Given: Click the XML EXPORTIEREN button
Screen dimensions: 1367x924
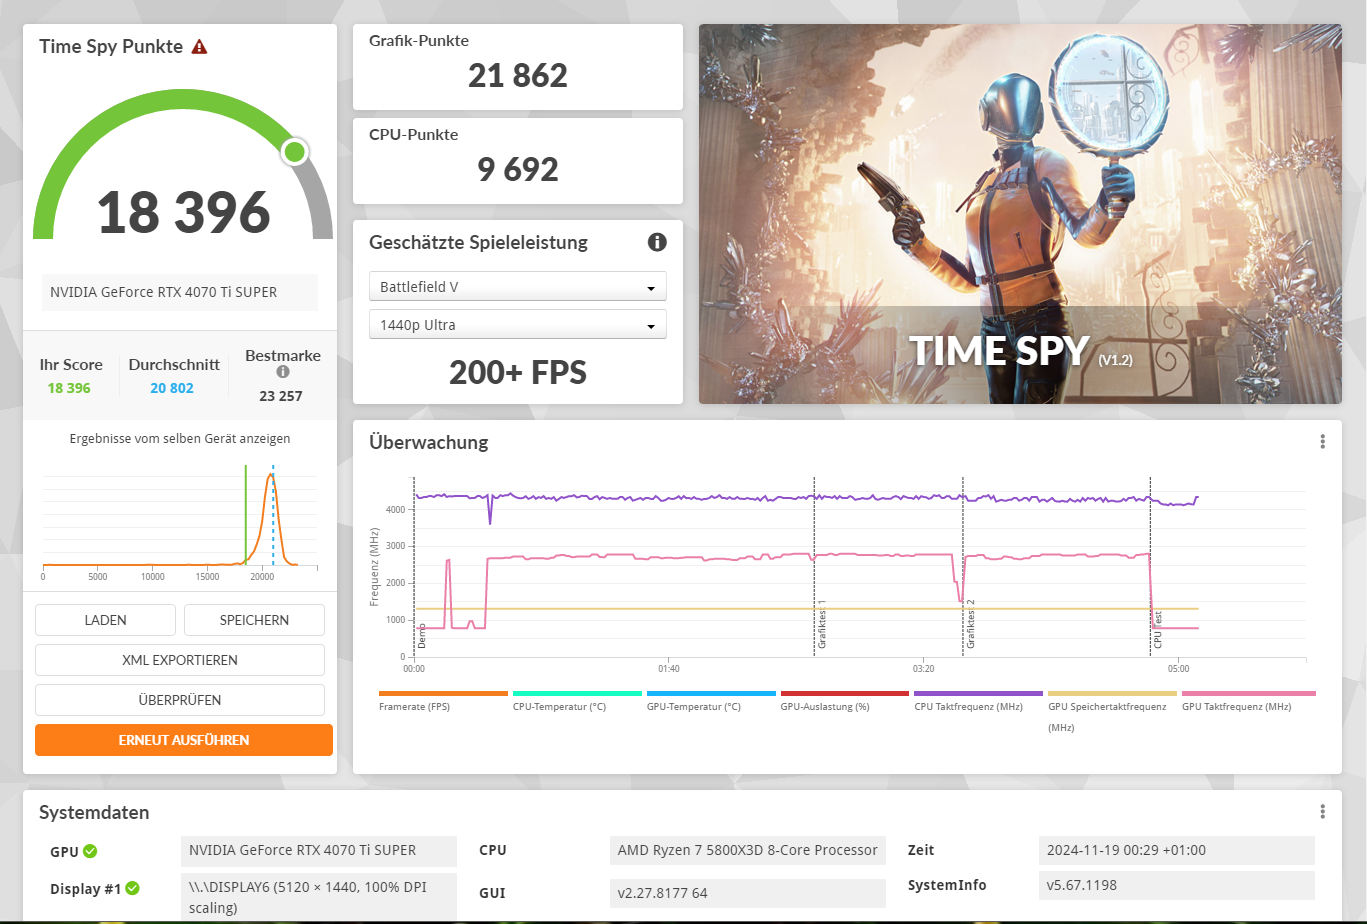Looking at the screenshot, I should [180, 660].
